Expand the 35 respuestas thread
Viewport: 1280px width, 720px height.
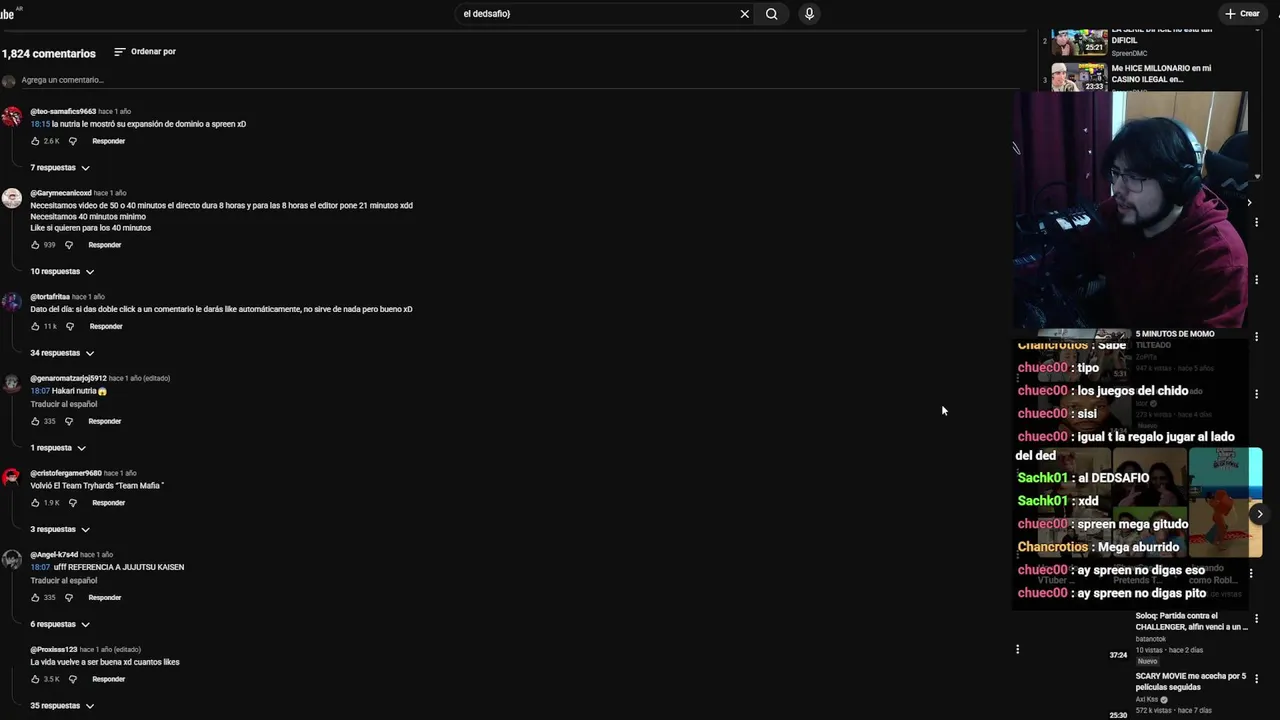pos(62,706)
